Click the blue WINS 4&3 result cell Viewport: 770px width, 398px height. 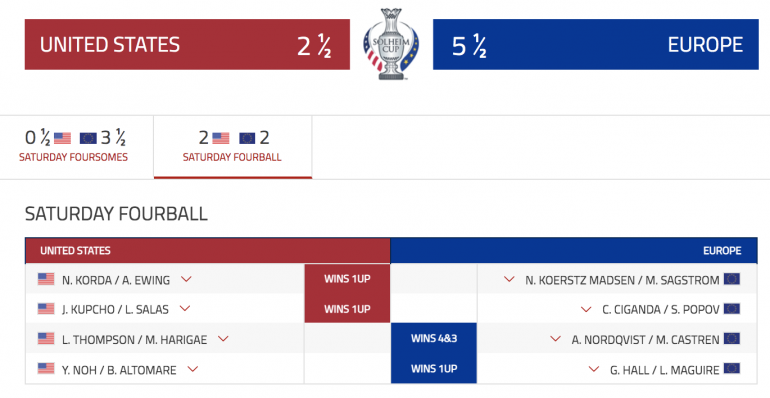(434, 338)
